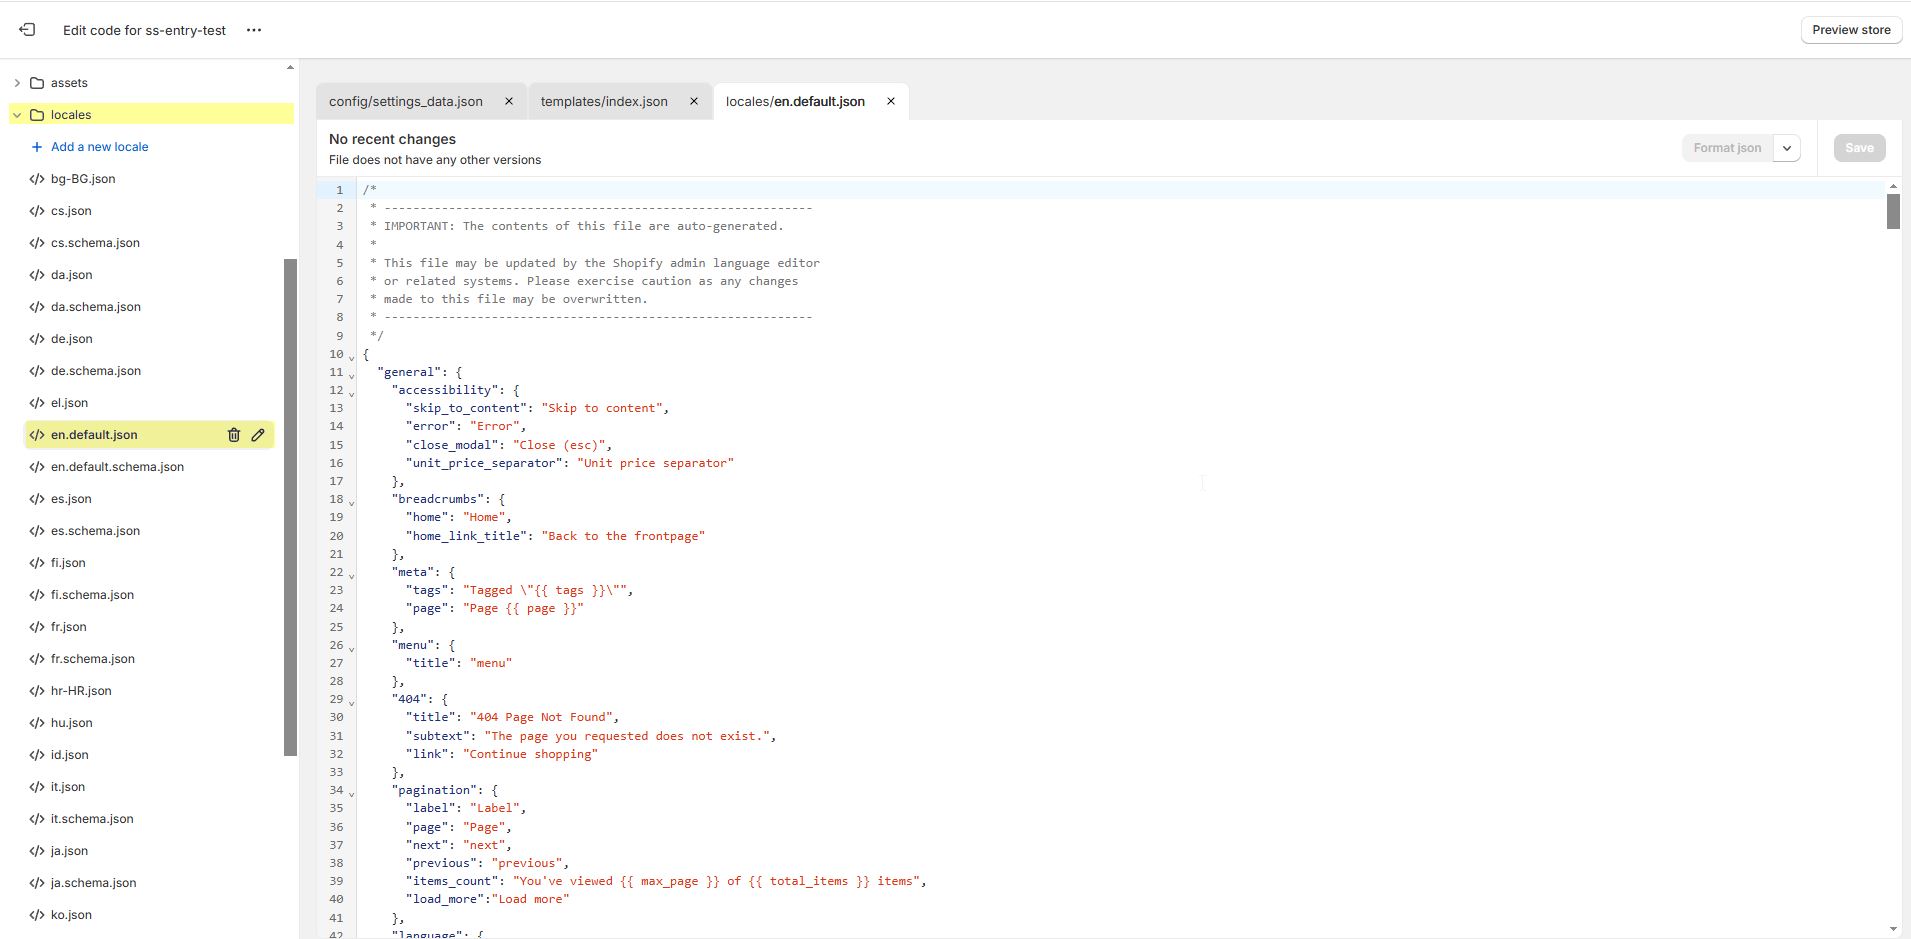Click the plus icon to add locale
Viewport: 1911px width, 939px height.
tap(37, 147)
